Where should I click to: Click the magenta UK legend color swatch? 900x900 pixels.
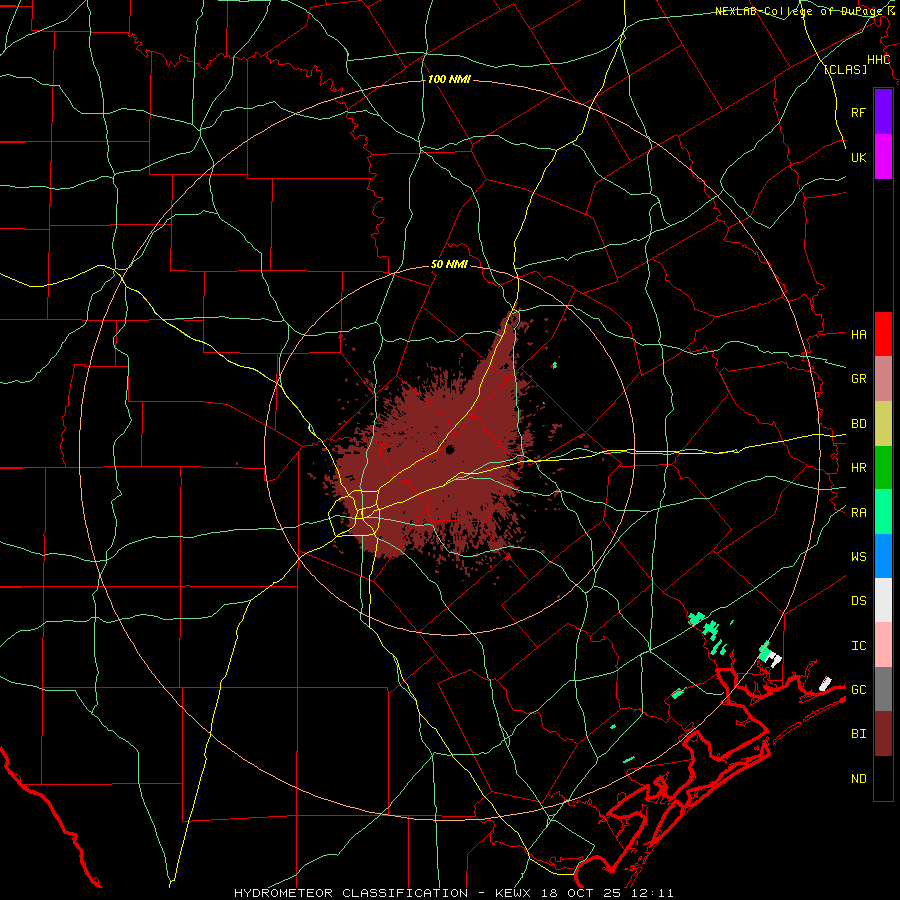(x=883, y=156)
